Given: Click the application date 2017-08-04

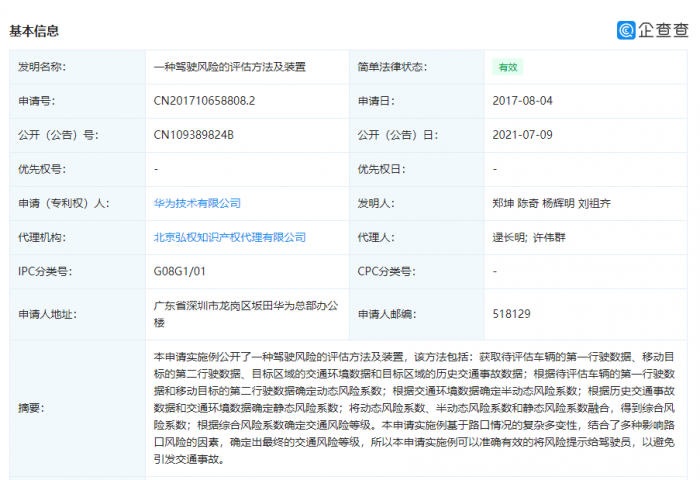Looking at the screenshot, I should click(521, 101).
